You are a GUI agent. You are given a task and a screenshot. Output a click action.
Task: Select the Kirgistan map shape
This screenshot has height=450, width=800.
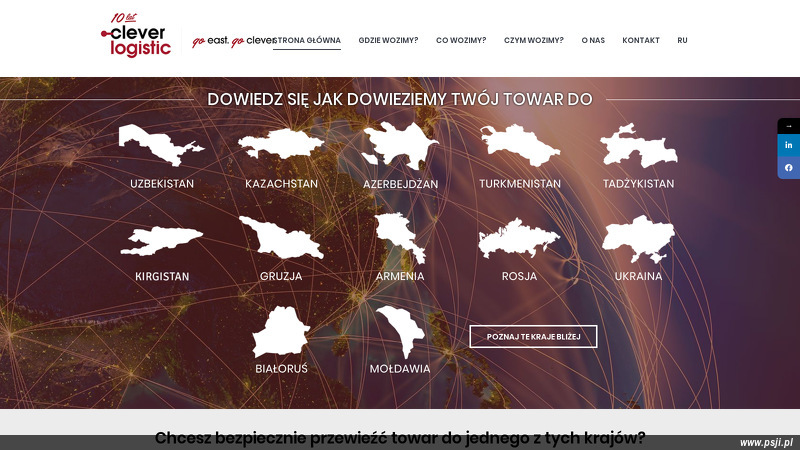162,241
